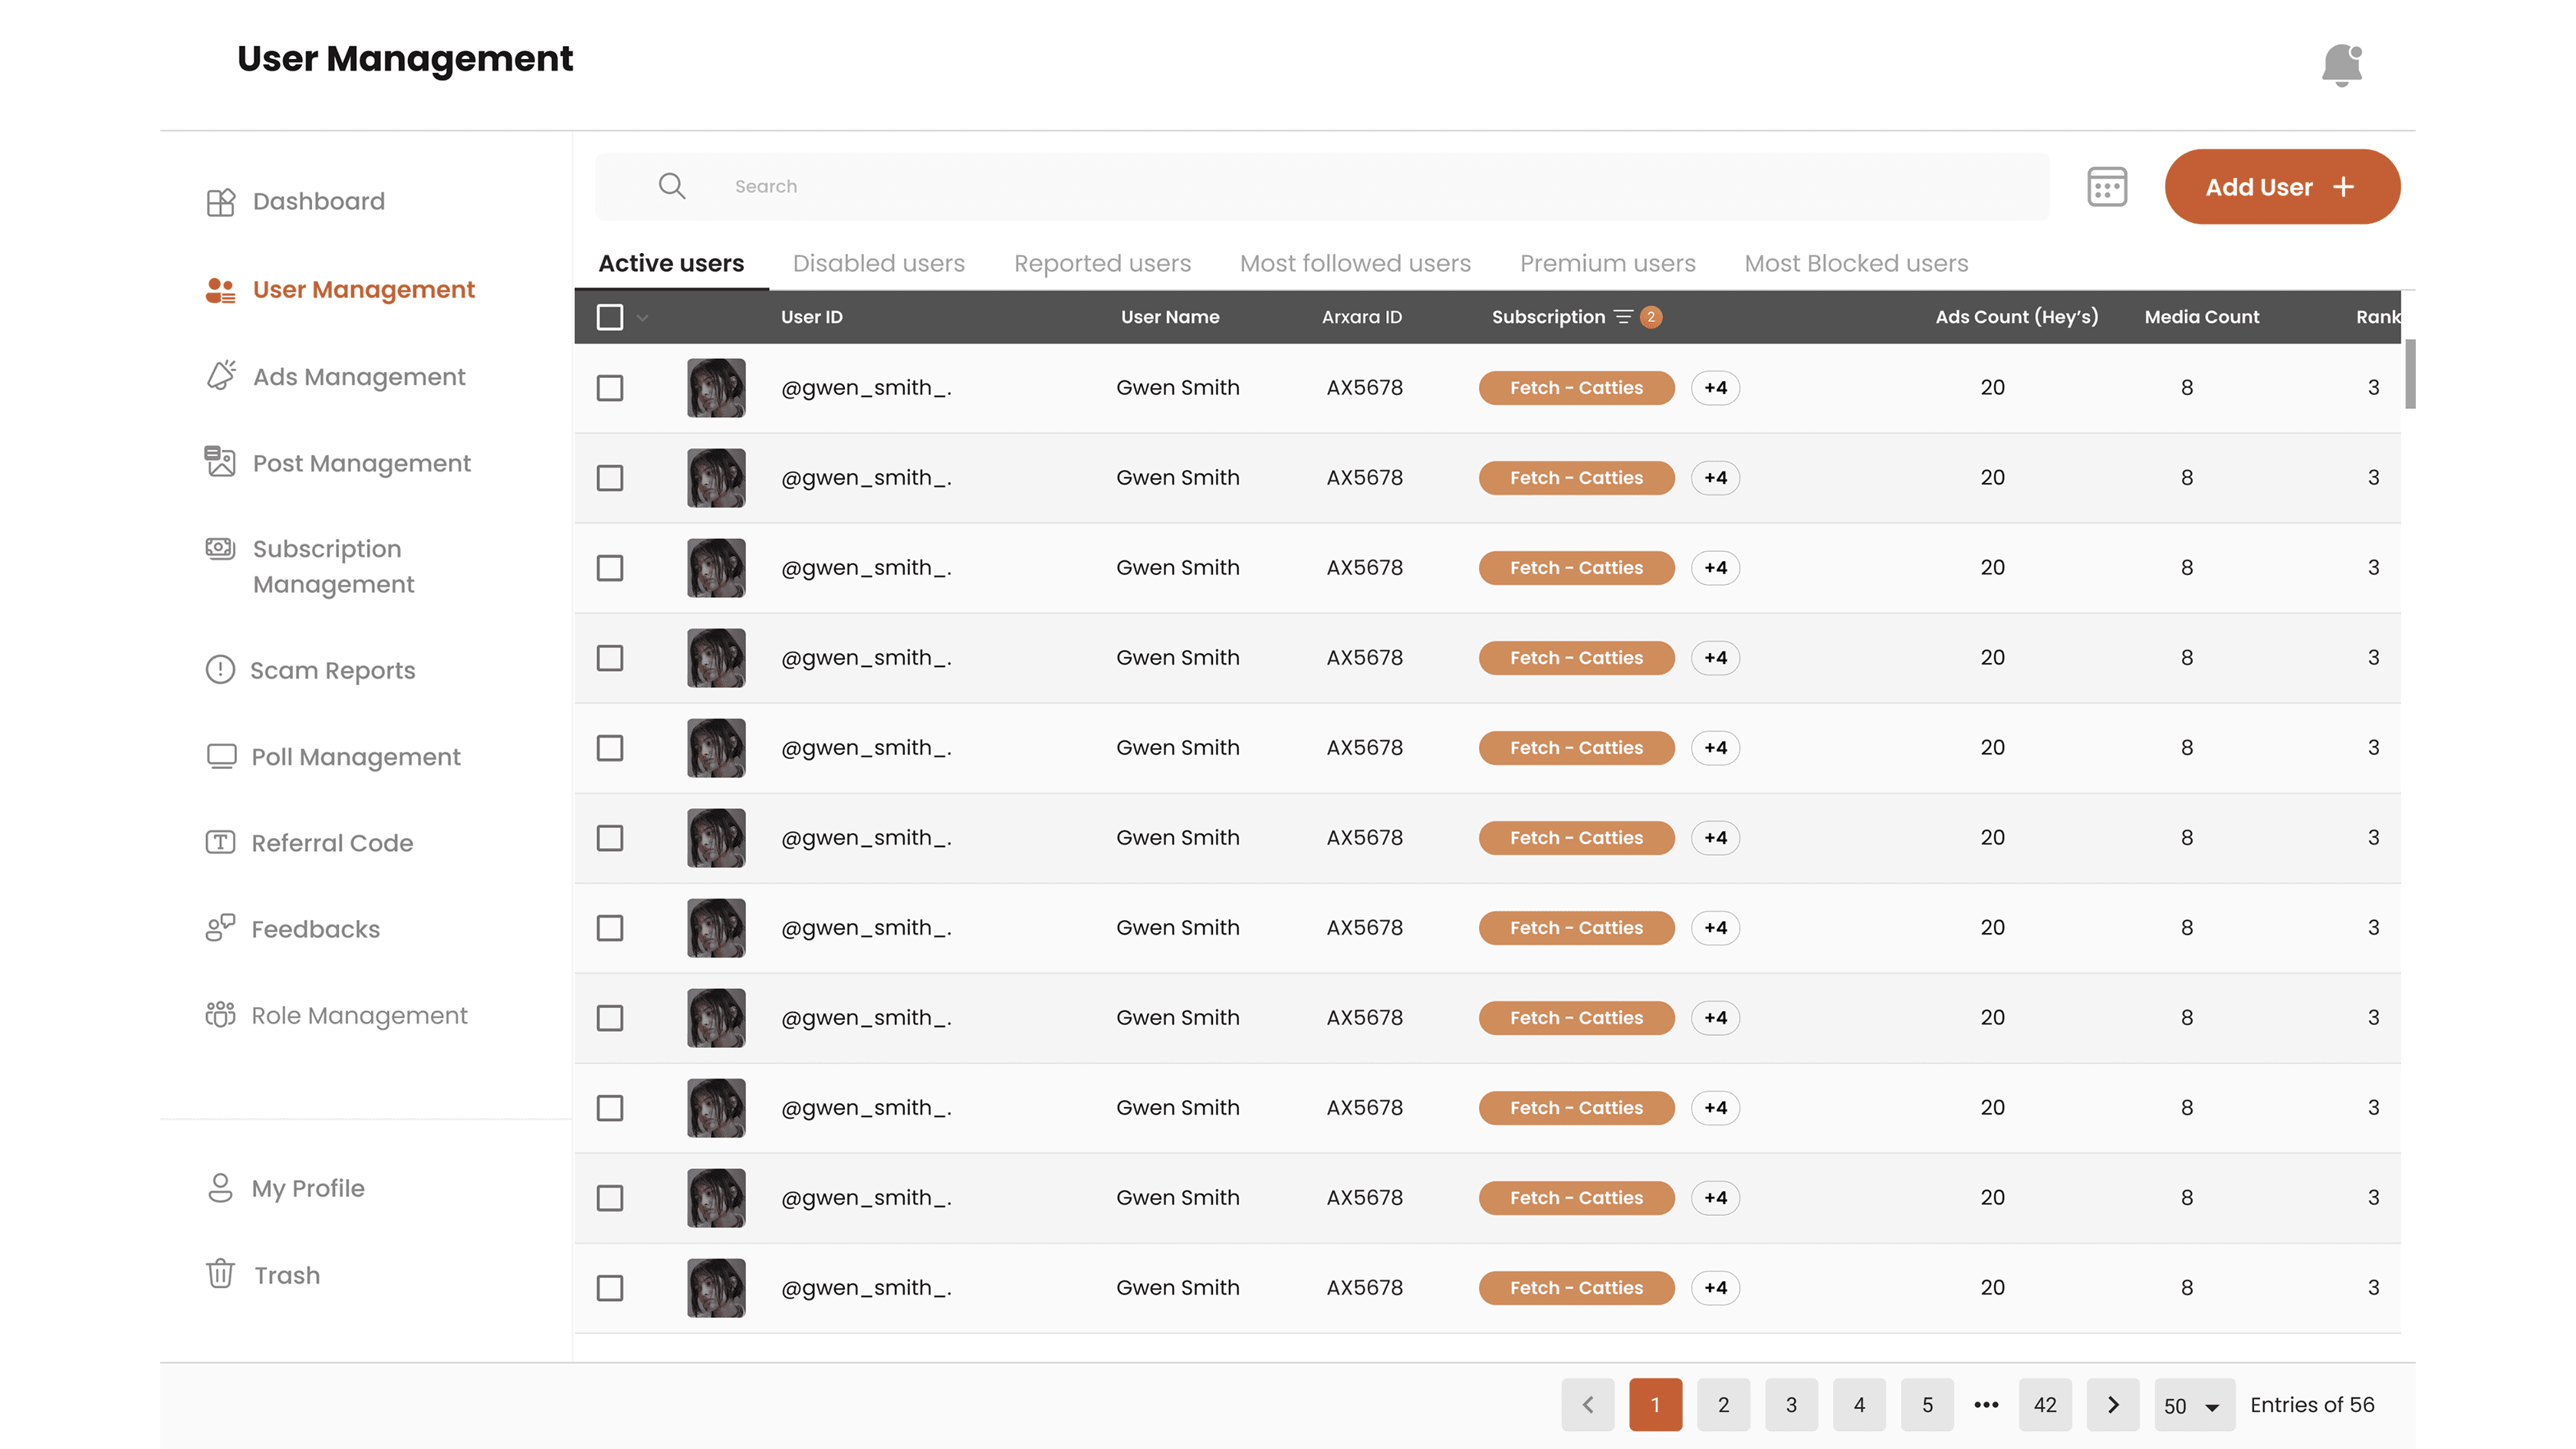Go to pagination page 42

coord(2045,1404)
